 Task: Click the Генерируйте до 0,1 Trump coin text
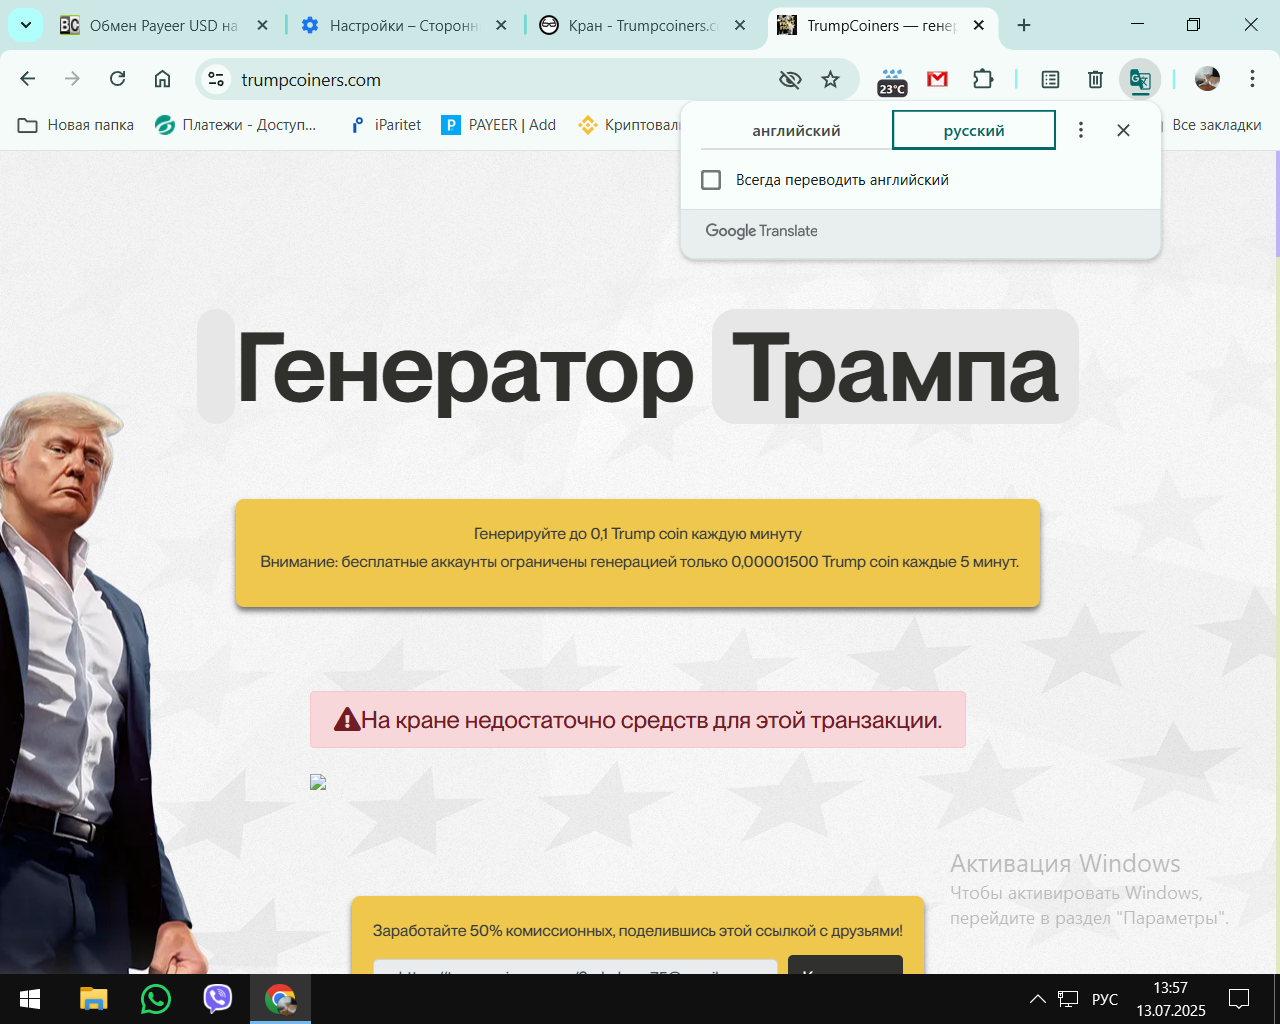[638, 534]
